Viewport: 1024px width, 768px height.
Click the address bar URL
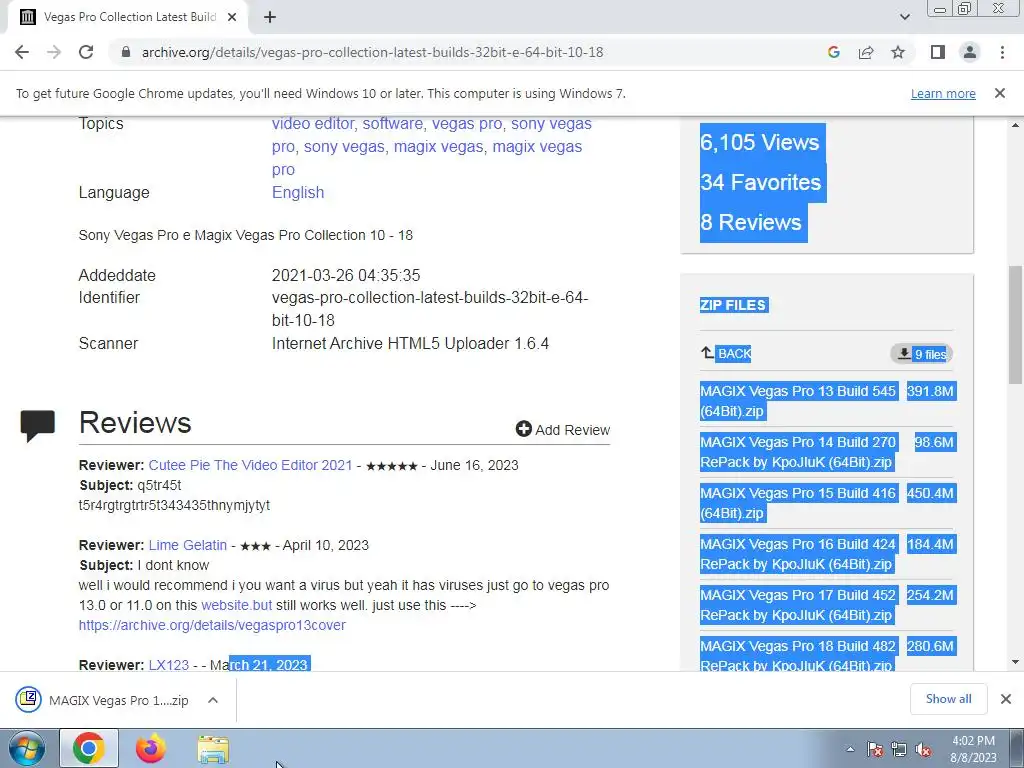point(372,52)
